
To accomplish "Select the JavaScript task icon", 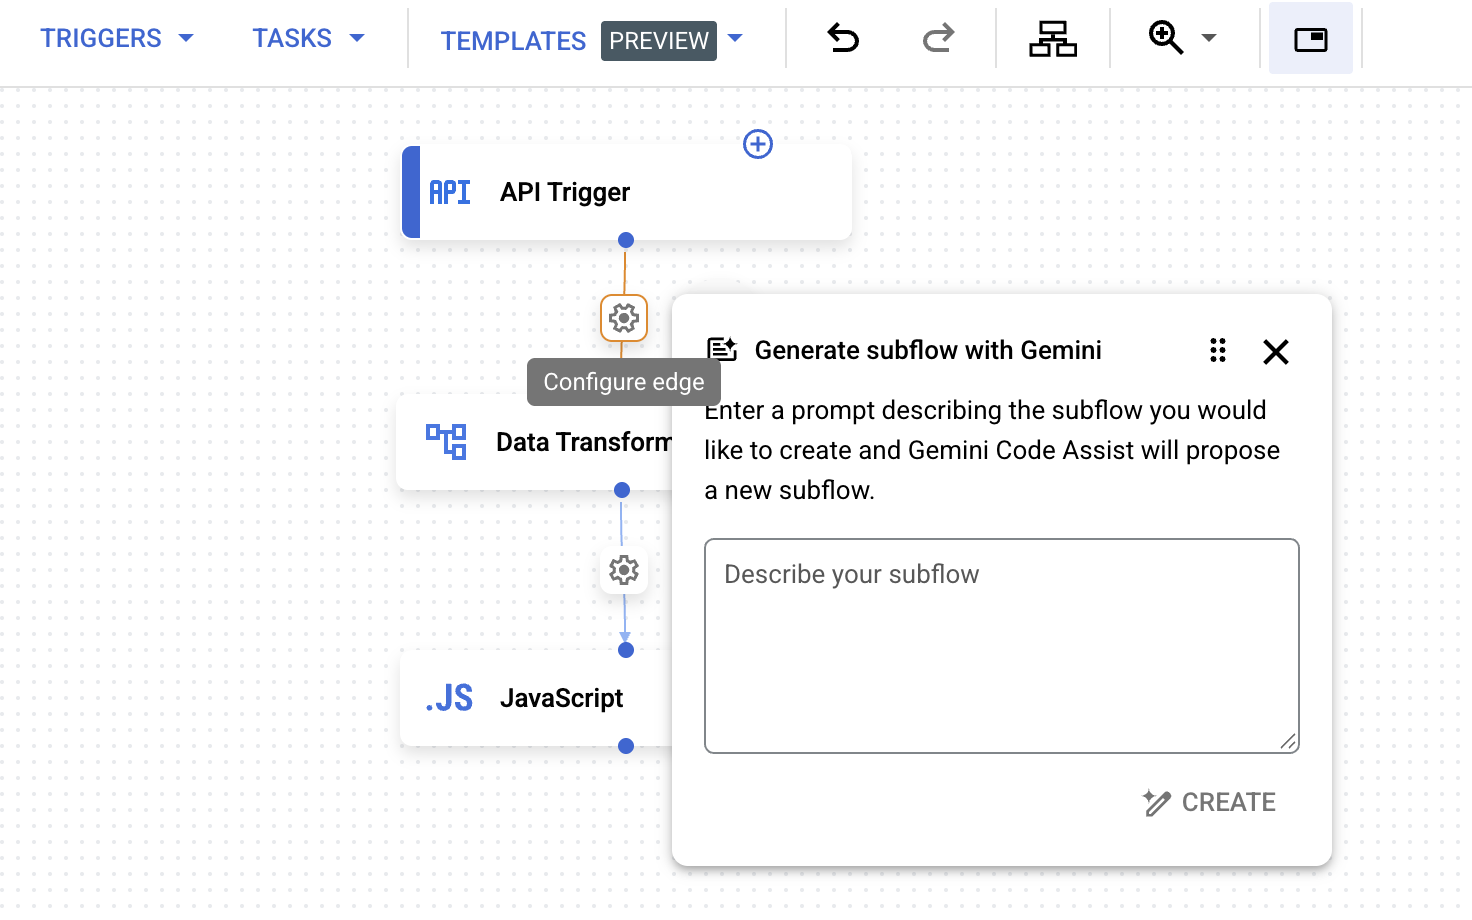I will tap(449, 698).
